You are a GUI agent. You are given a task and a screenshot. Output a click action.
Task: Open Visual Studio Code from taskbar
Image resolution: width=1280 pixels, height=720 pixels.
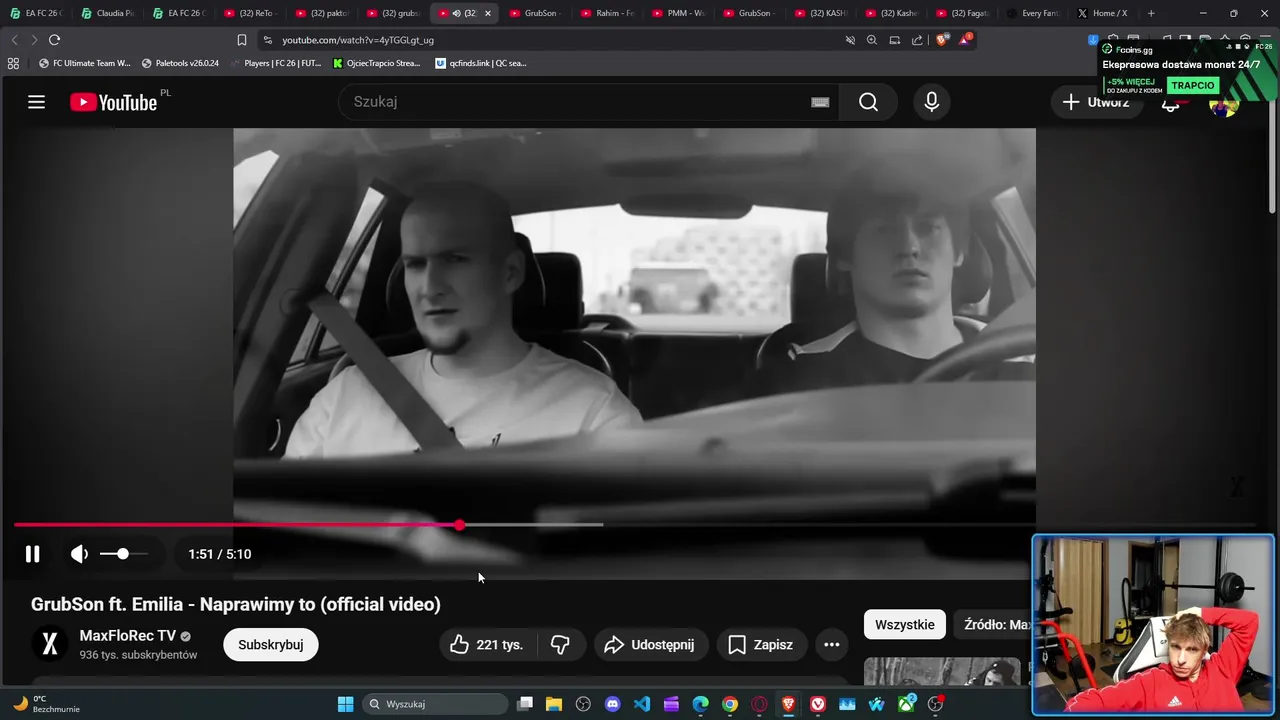point(642,704)
